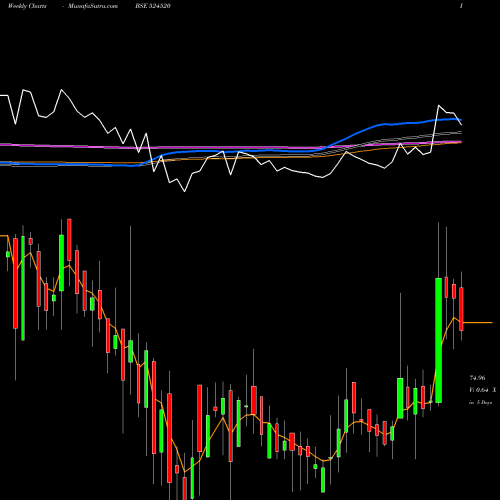Click the tallest green candlestick near the right
This screenshot has height=500, width=500.
(x=439, y=340)
